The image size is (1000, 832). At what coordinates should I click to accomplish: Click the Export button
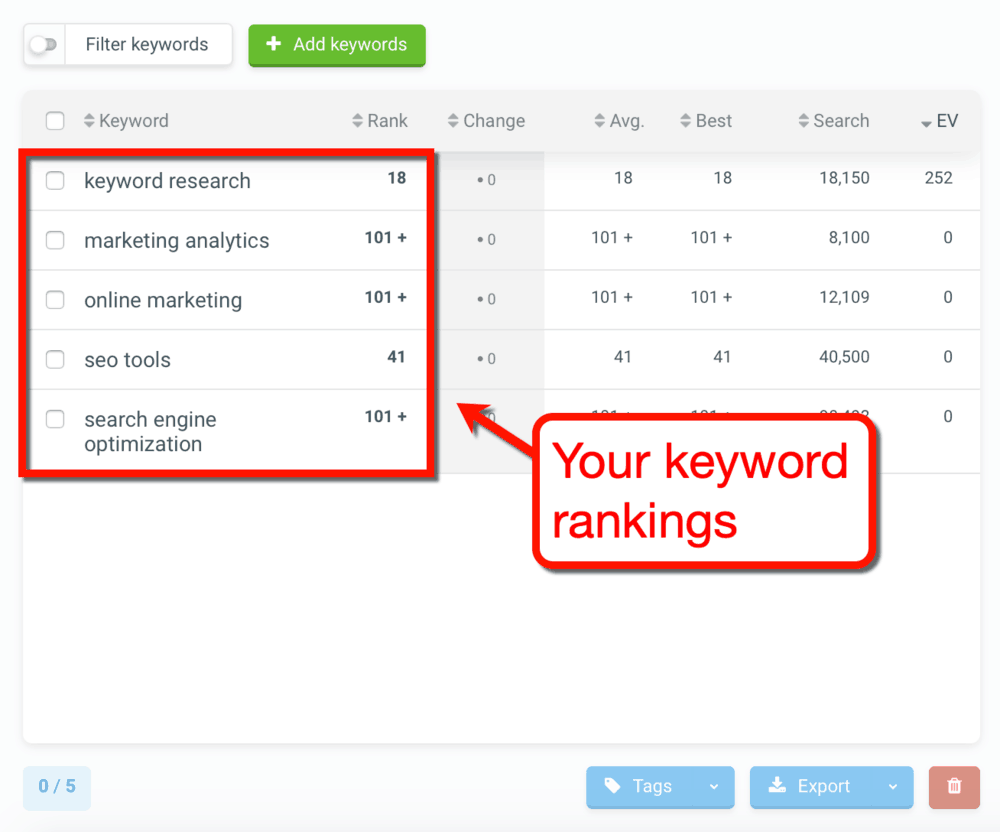(820, 787)
